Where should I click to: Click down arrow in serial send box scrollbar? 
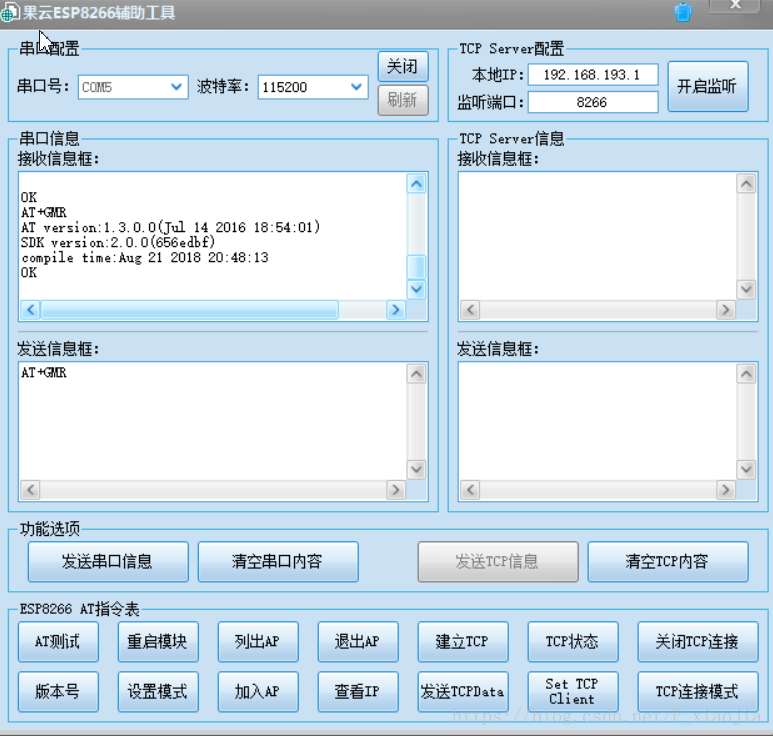(x=417, y=469)
